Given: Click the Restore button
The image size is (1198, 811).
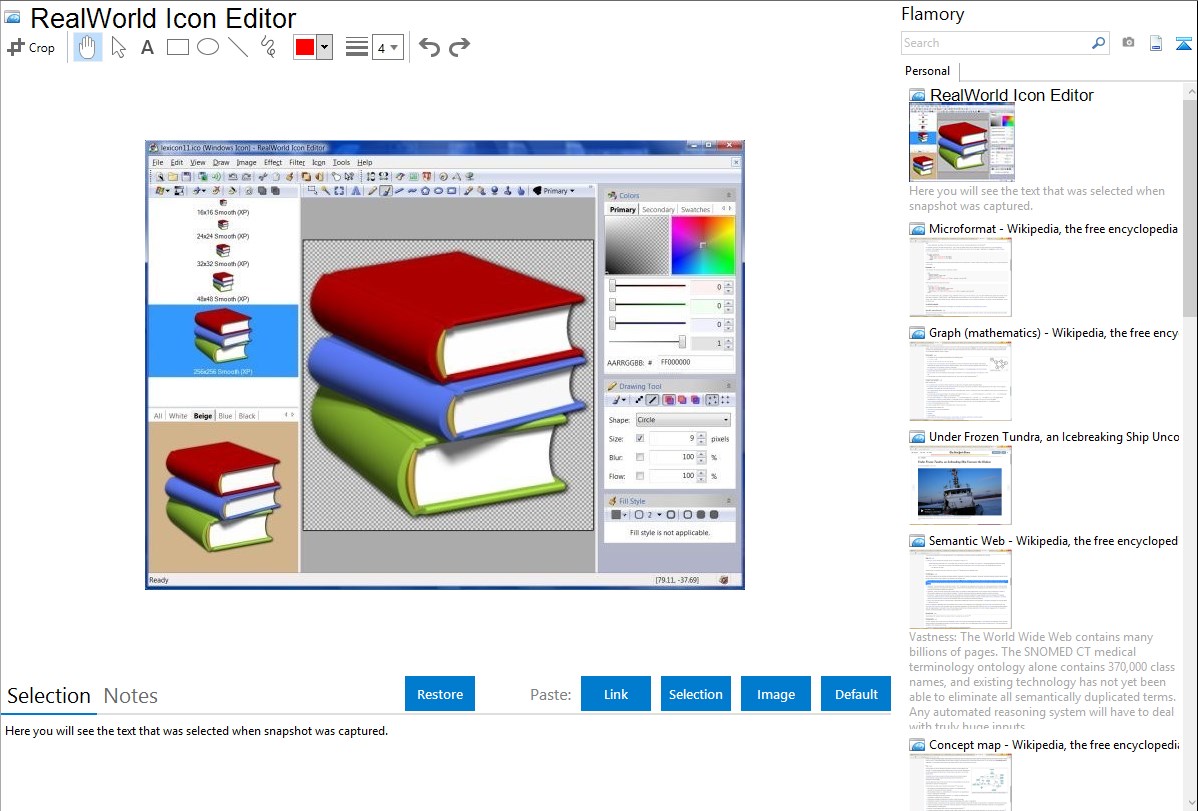Looking at the screenshot, I should pyautogui.click(x=440, y=694).
